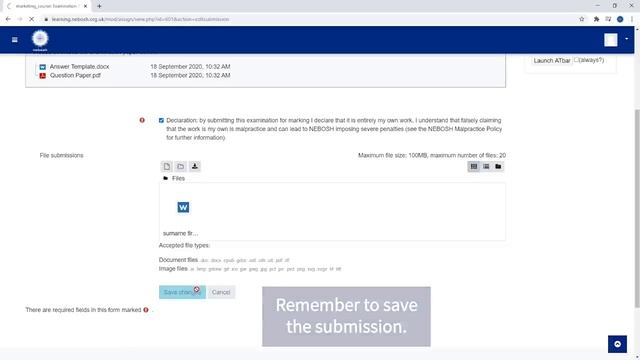Screen dimensions: 640x360
Task: Click the Cancel button
Action: click(221, 292)
